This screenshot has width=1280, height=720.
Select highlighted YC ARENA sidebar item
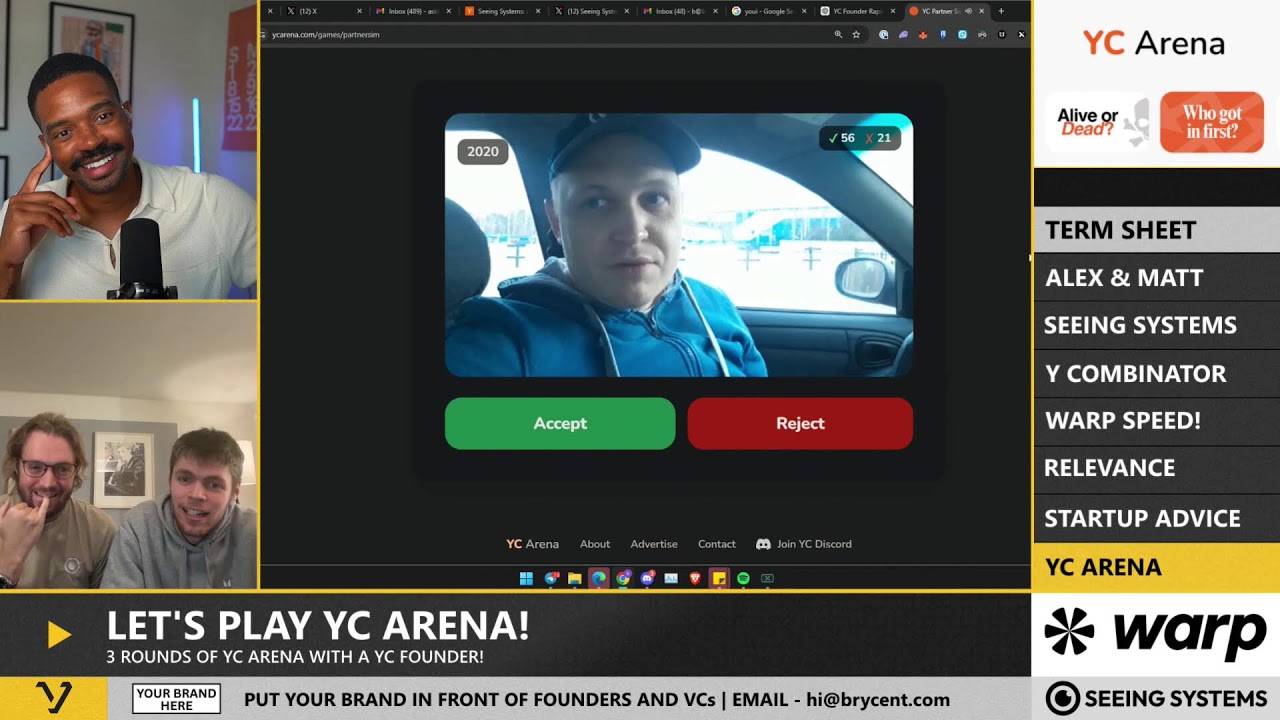tap(1157, 567)
